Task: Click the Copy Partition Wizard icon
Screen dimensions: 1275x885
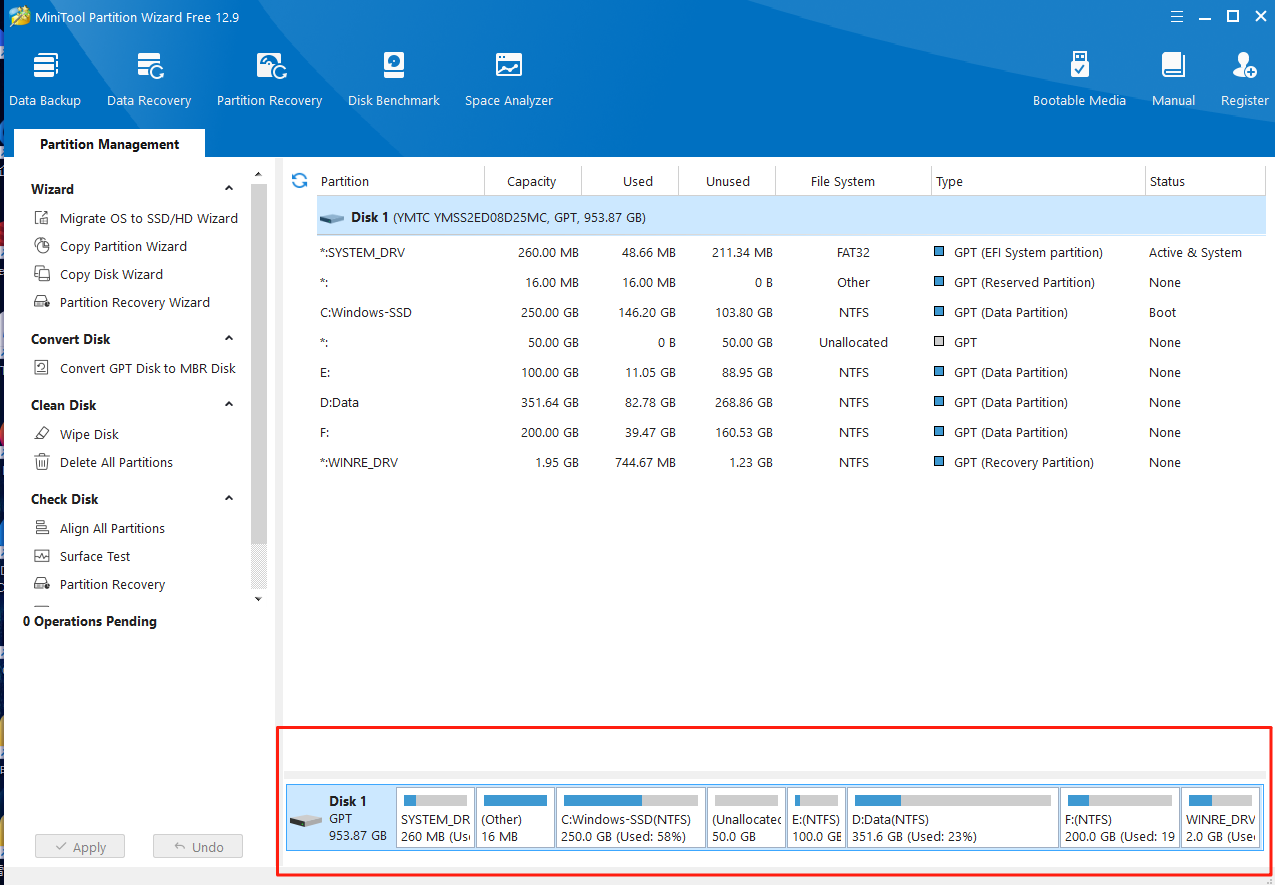Action: click(42, 246)
